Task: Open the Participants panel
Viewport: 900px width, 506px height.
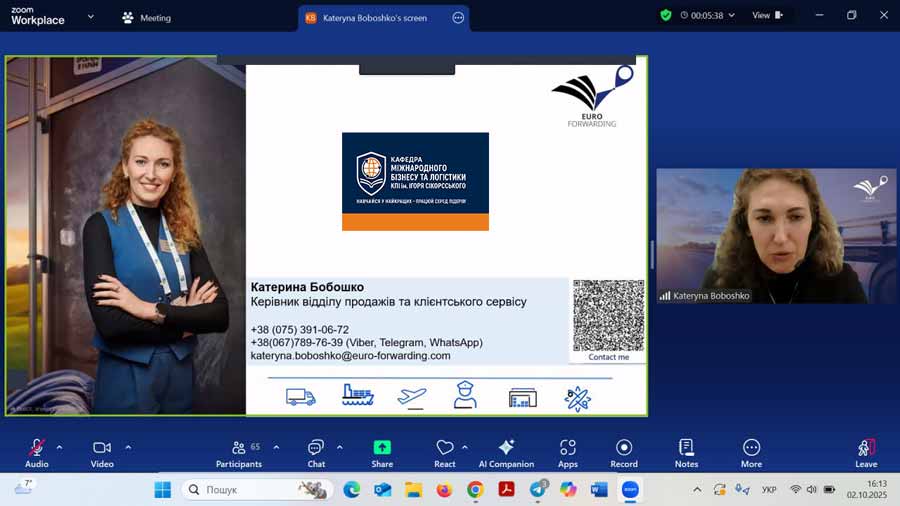Action: tap(239, 449)
